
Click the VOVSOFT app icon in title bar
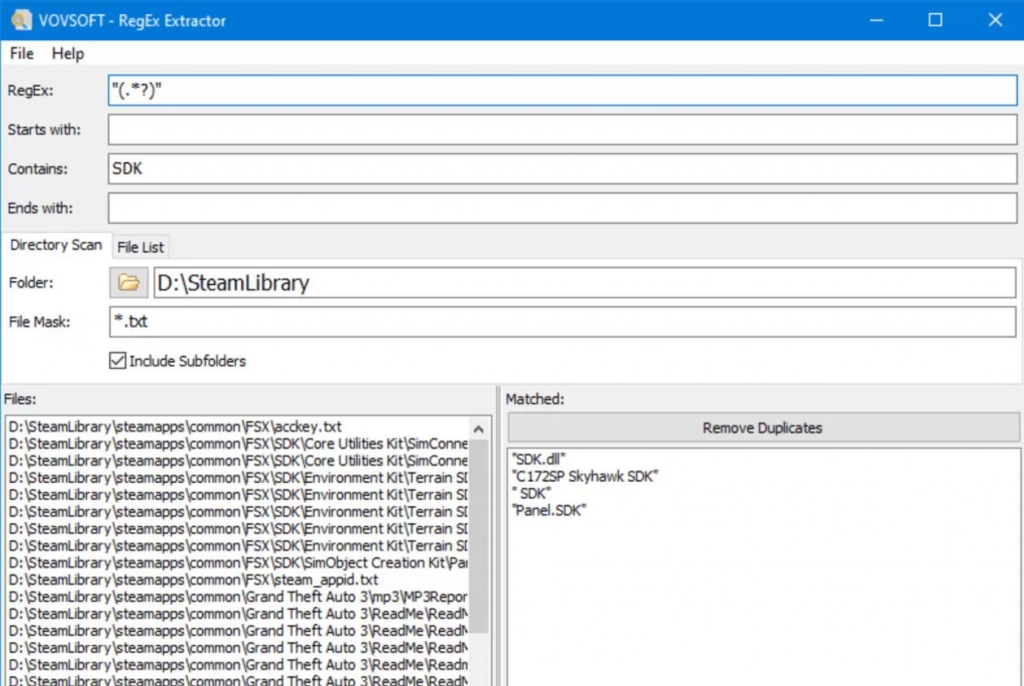pos(21,20)
